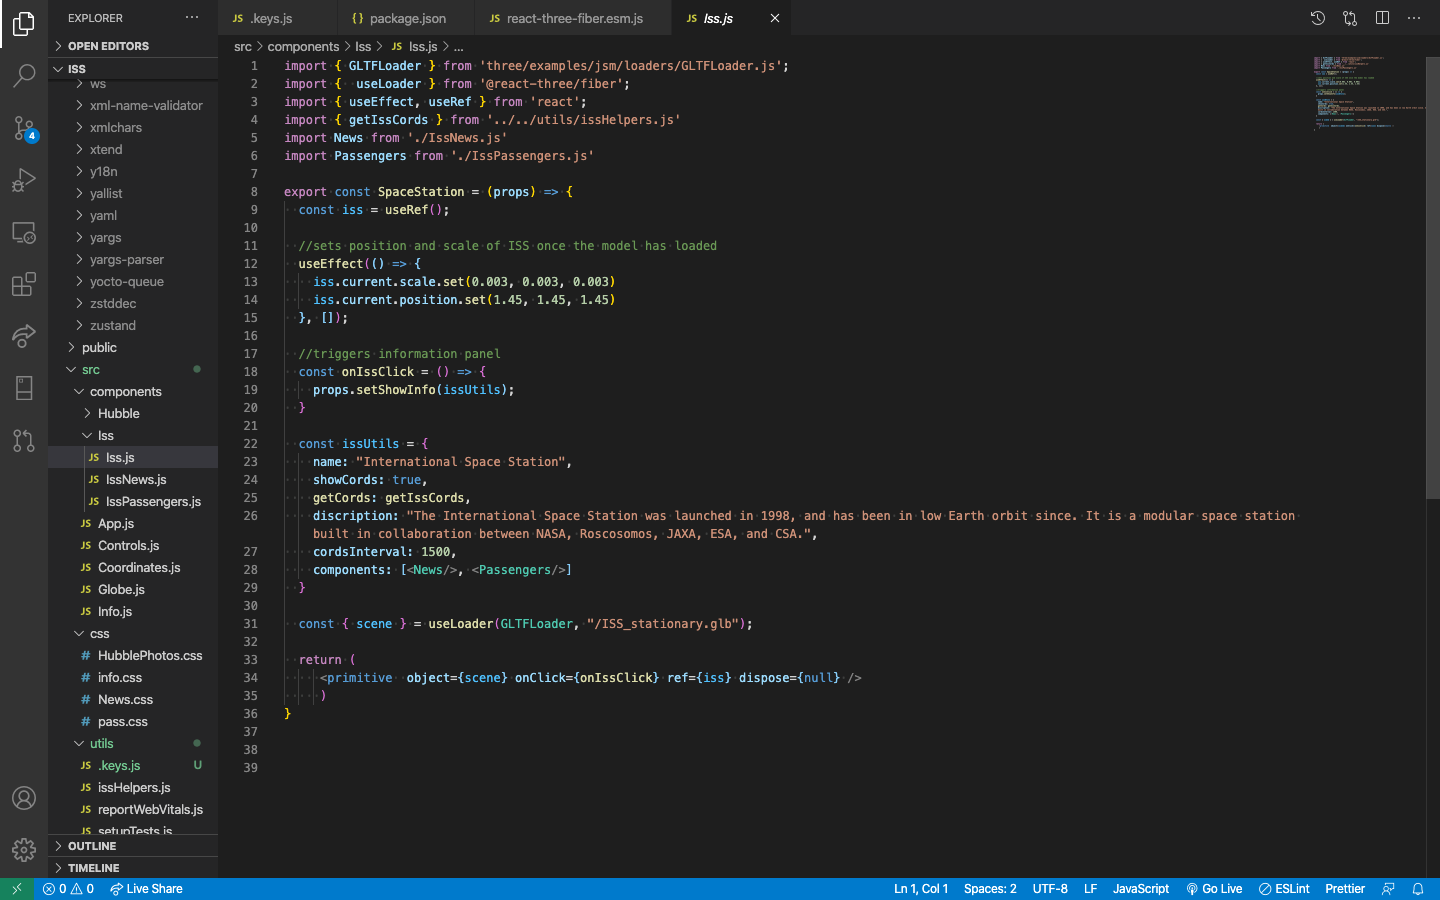The height and width of the screenshot is (900, 1440).
Task: Split the editor using the split icon
Action: (x=1382, y=18)
